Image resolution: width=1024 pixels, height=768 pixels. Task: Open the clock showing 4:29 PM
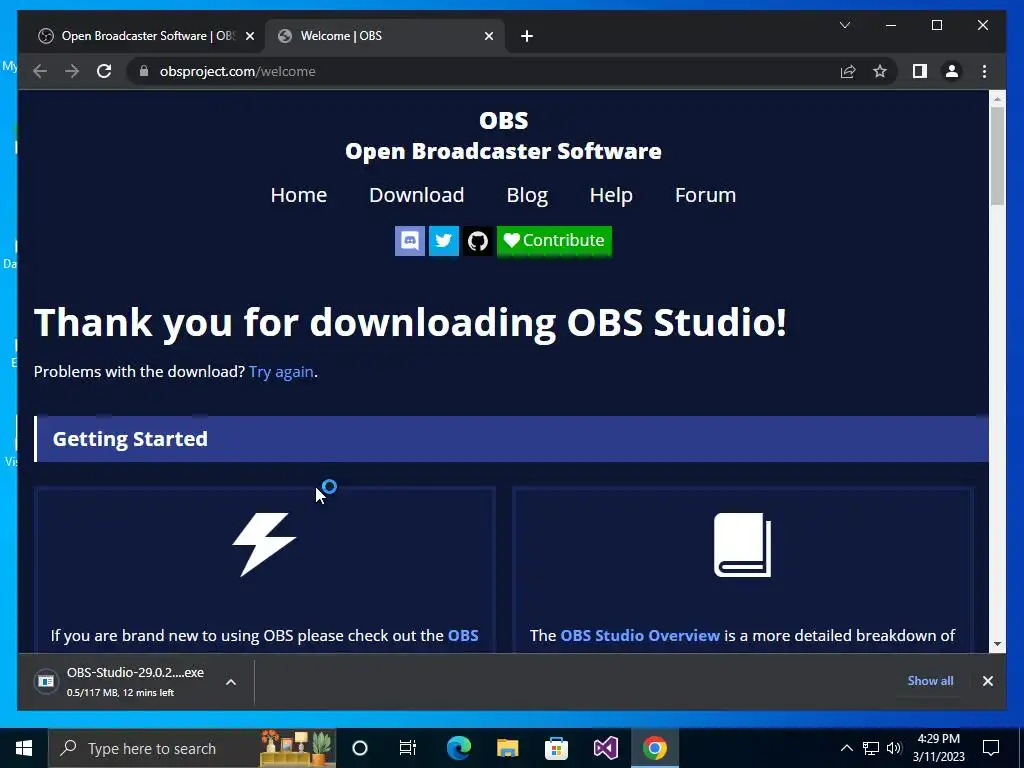click(x=938, y=748)
